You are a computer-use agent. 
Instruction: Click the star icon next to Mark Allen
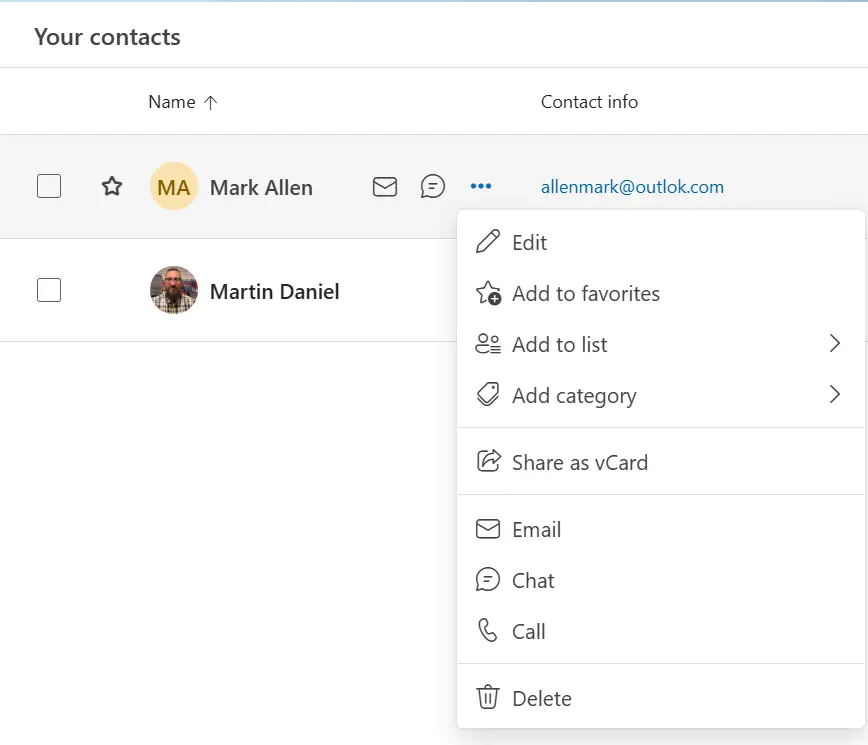(112, 187)
